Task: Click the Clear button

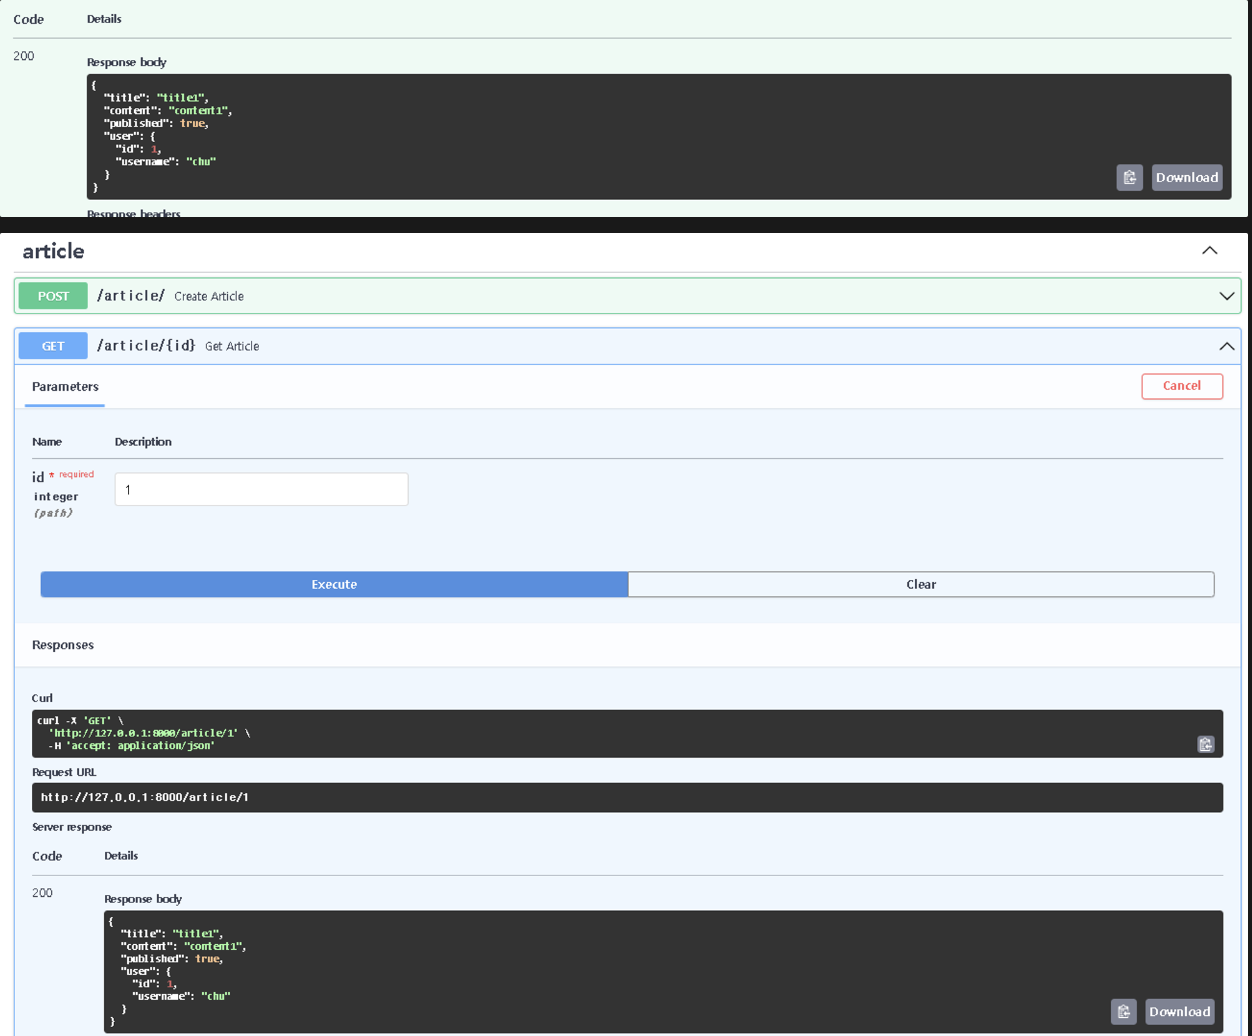Action: click(x=921, y=584)
